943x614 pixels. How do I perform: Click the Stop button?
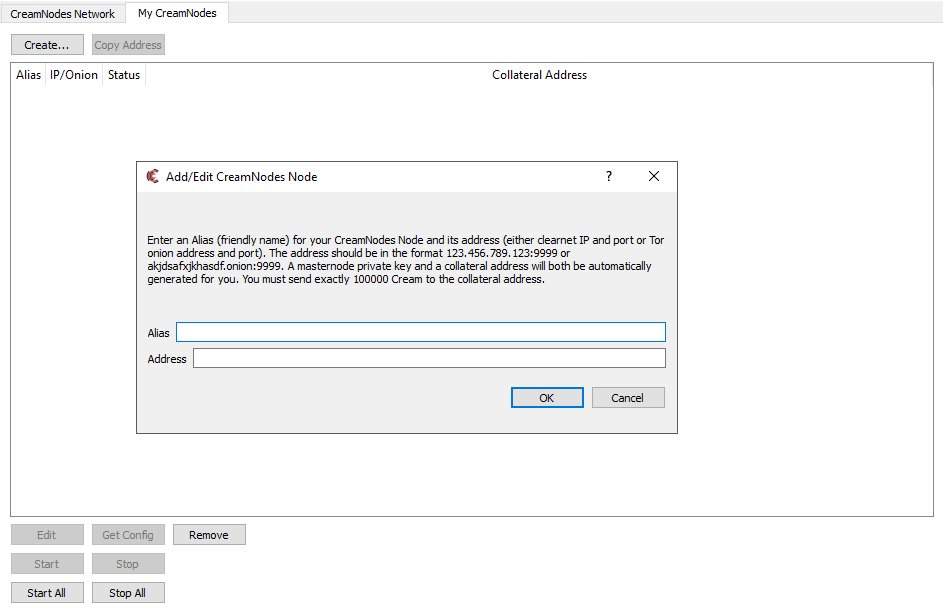[128, 563]
